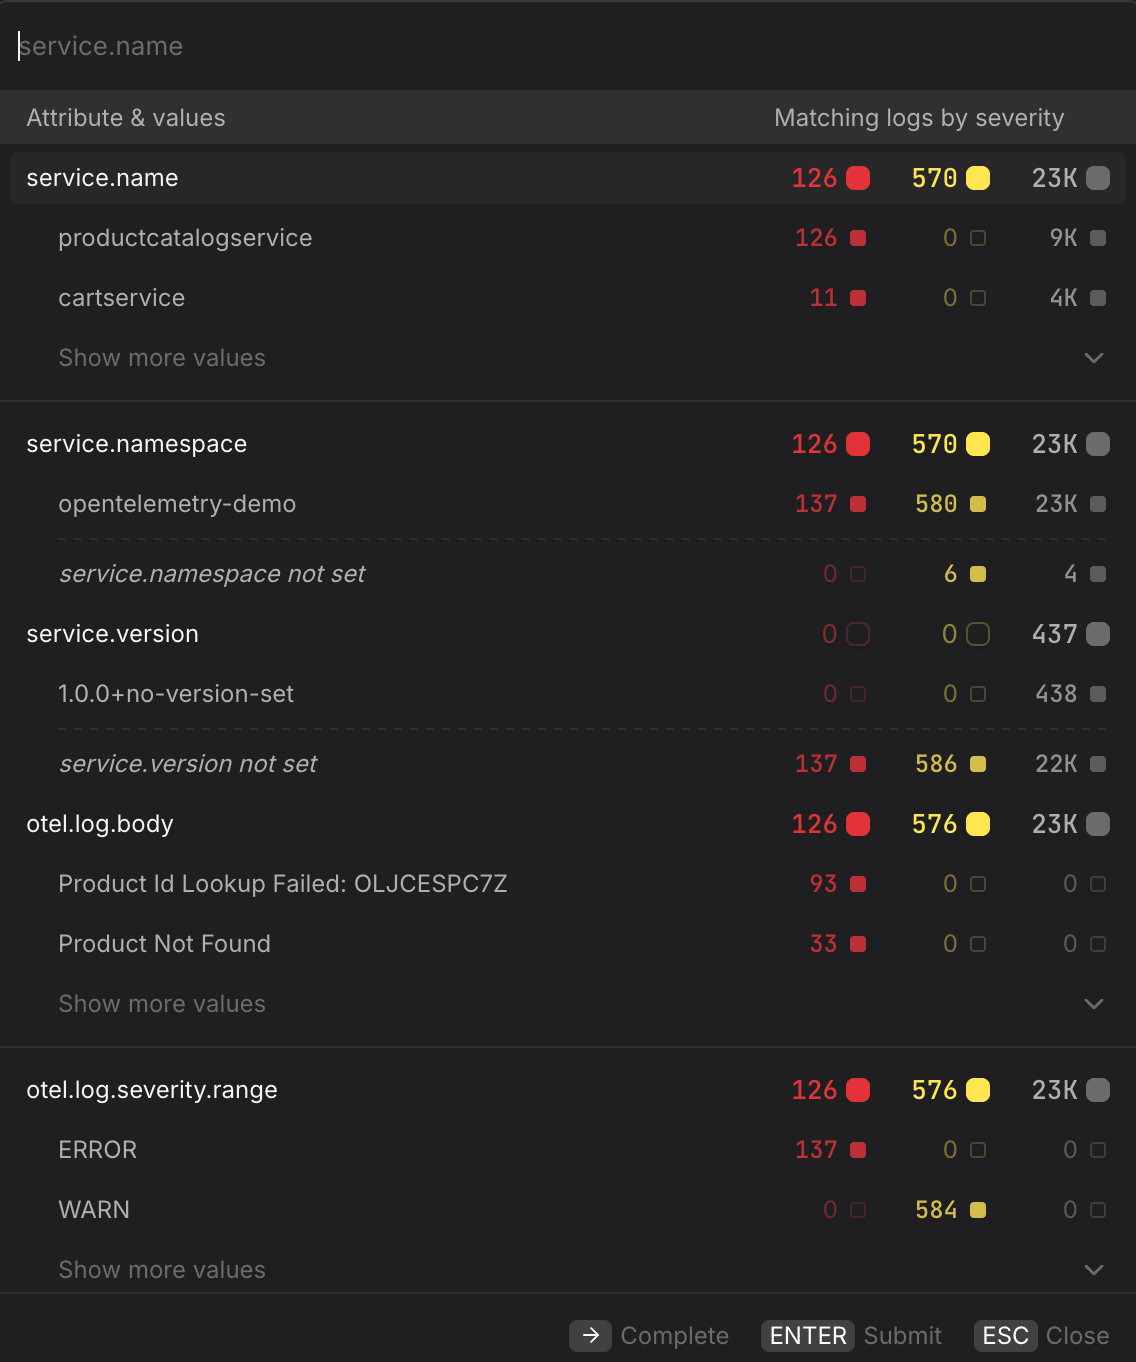Click yellow warning indicator in service.namespace row
1136x1362 pixels.
978,444
